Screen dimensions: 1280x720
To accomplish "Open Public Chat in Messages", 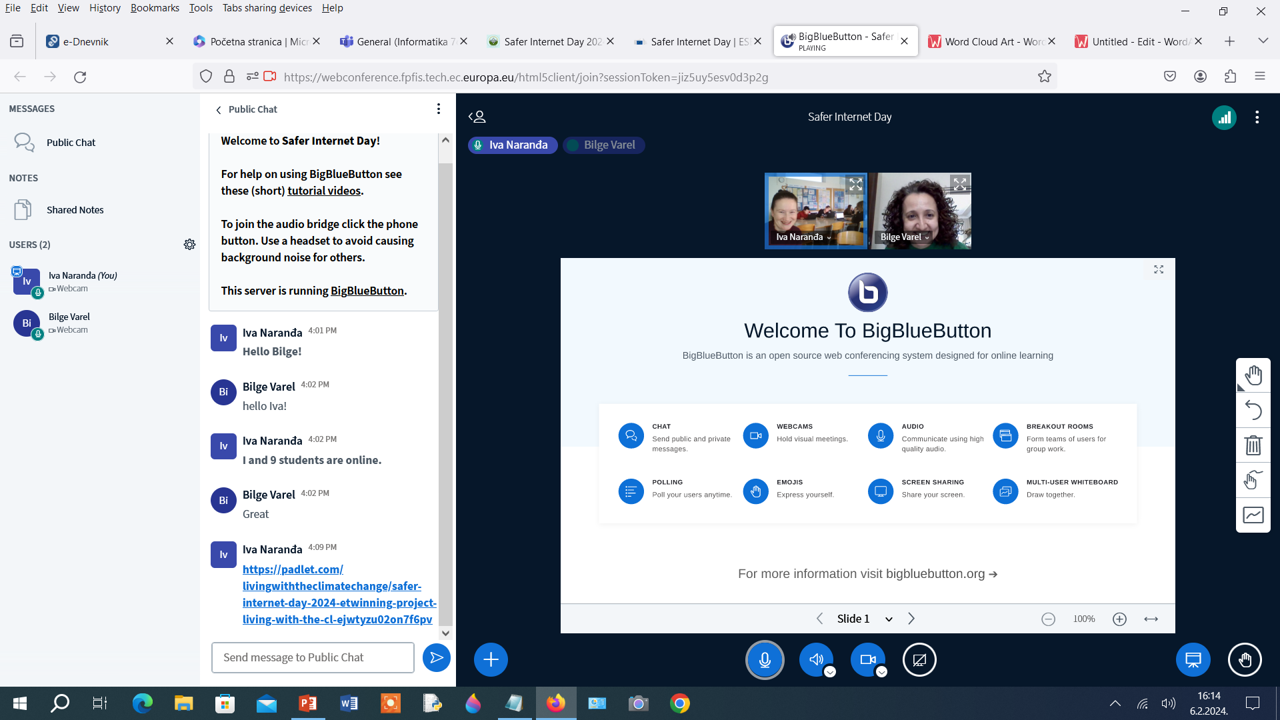I will tap(100, 143).
